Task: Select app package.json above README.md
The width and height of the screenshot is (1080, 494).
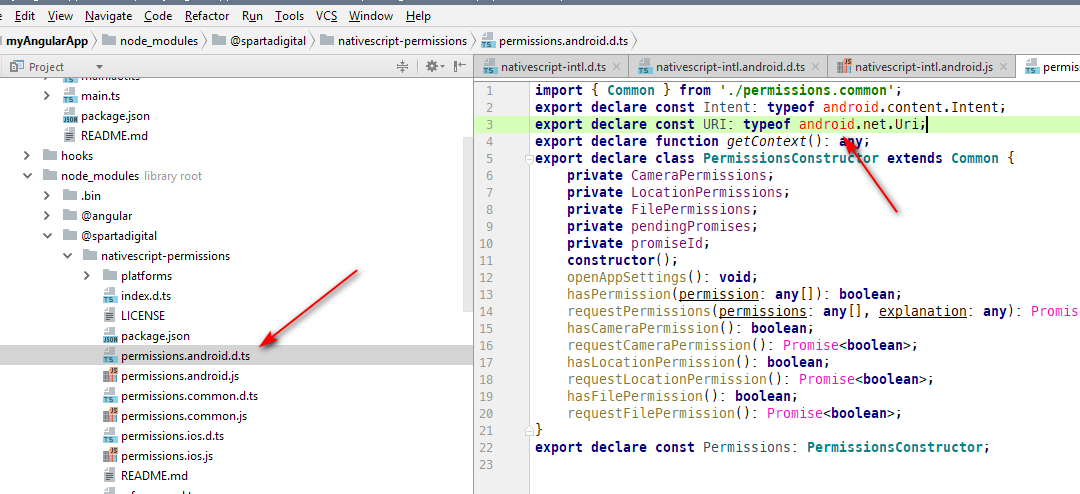Action: [x=115, y=116]
